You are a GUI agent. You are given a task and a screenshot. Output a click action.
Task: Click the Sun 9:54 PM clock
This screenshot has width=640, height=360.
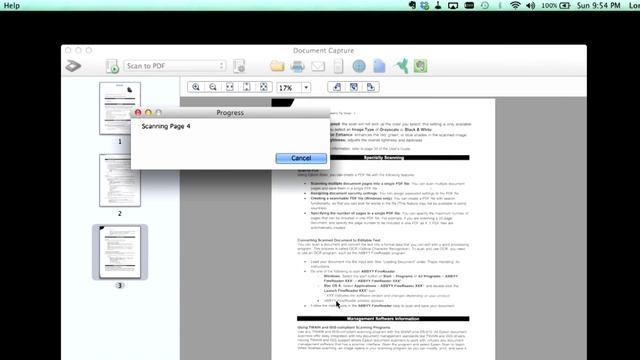tap(598, 5)
